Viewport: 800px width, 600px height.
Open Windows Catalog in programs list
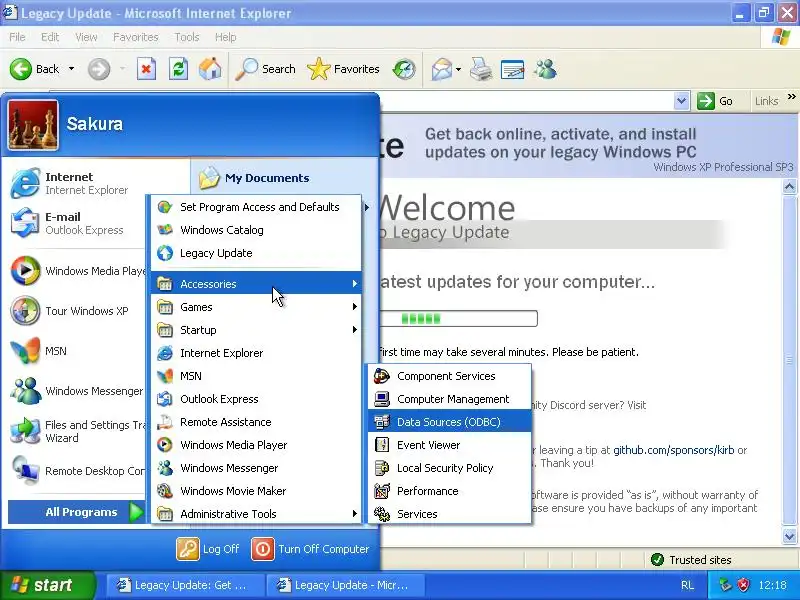click(256, 230)
